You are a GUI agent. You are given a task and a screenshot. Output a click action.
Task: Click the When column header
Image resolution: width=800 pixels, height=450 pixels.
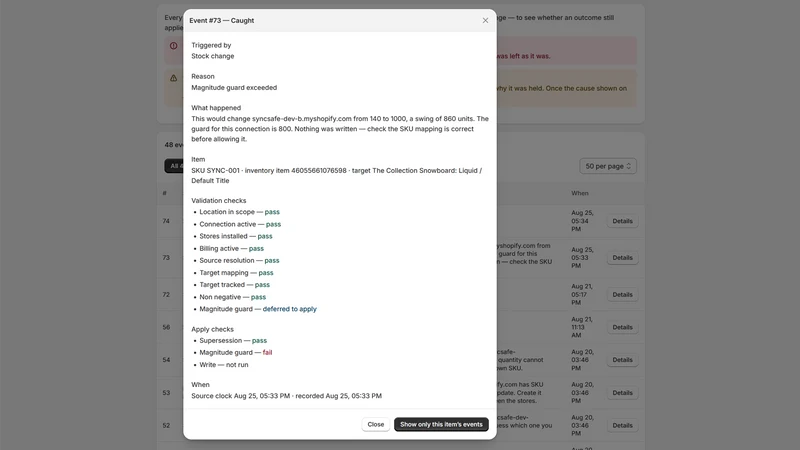point(580,193)
